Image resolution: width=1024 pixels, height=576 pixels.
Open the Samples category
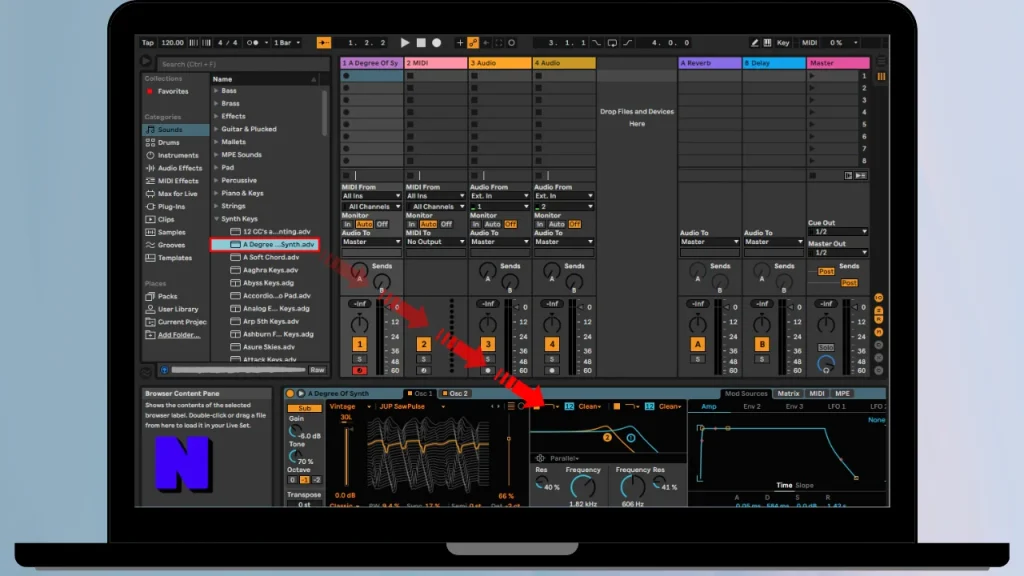click(x=171, y=232)
